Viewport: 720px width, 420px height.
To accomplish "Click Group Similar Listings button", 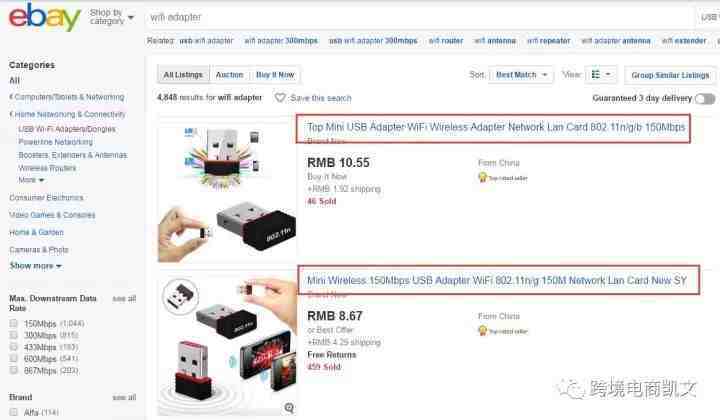I will pyautogui.click(x=670, y=75).
